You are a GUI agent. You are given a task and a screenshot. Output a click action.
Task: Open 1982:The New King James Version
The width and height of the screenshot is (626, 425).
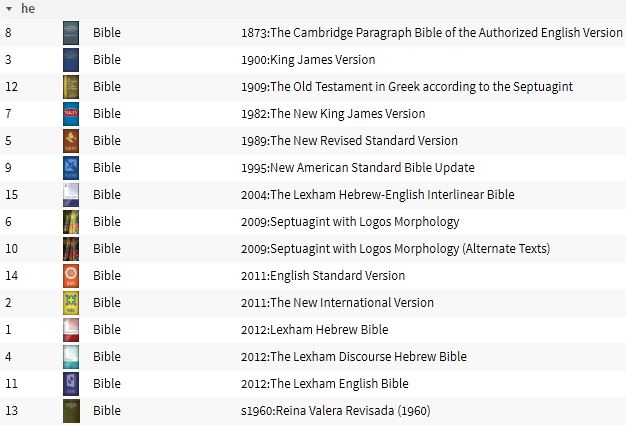point(333,114)
